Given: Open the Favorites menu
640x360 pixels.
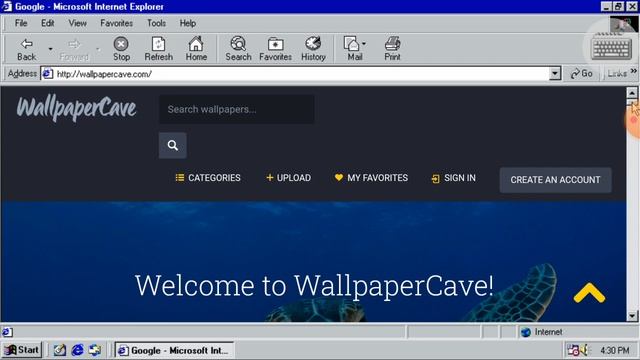Looking at the screenshot, I should [116, 23].
